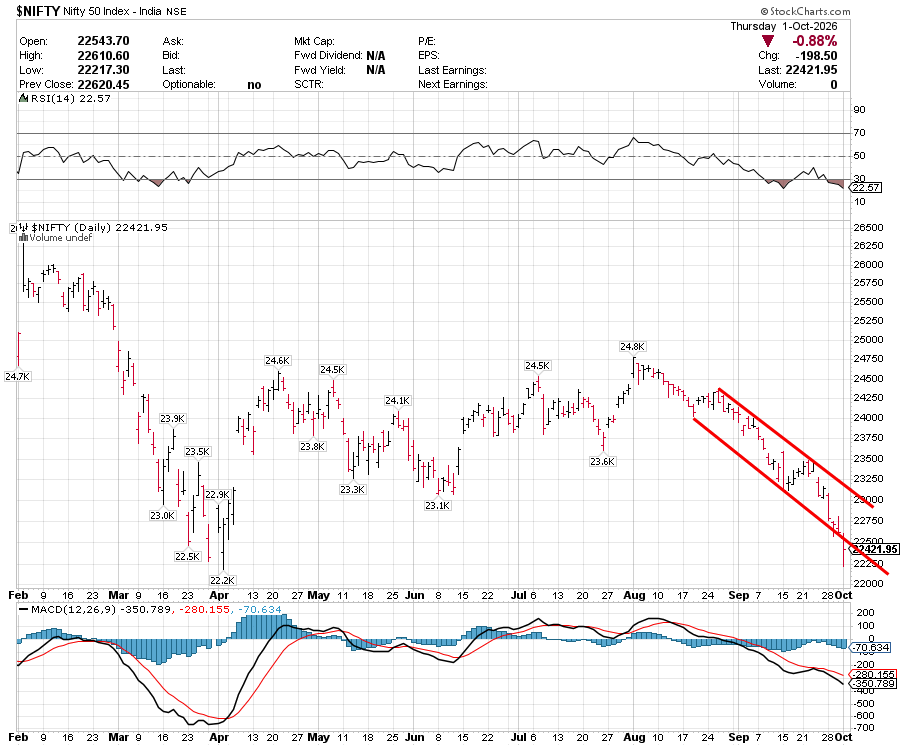Select the $NIFTY ticker symbol in the header
The height and width of the screenshot is (746, 900).
pos(38,10)
